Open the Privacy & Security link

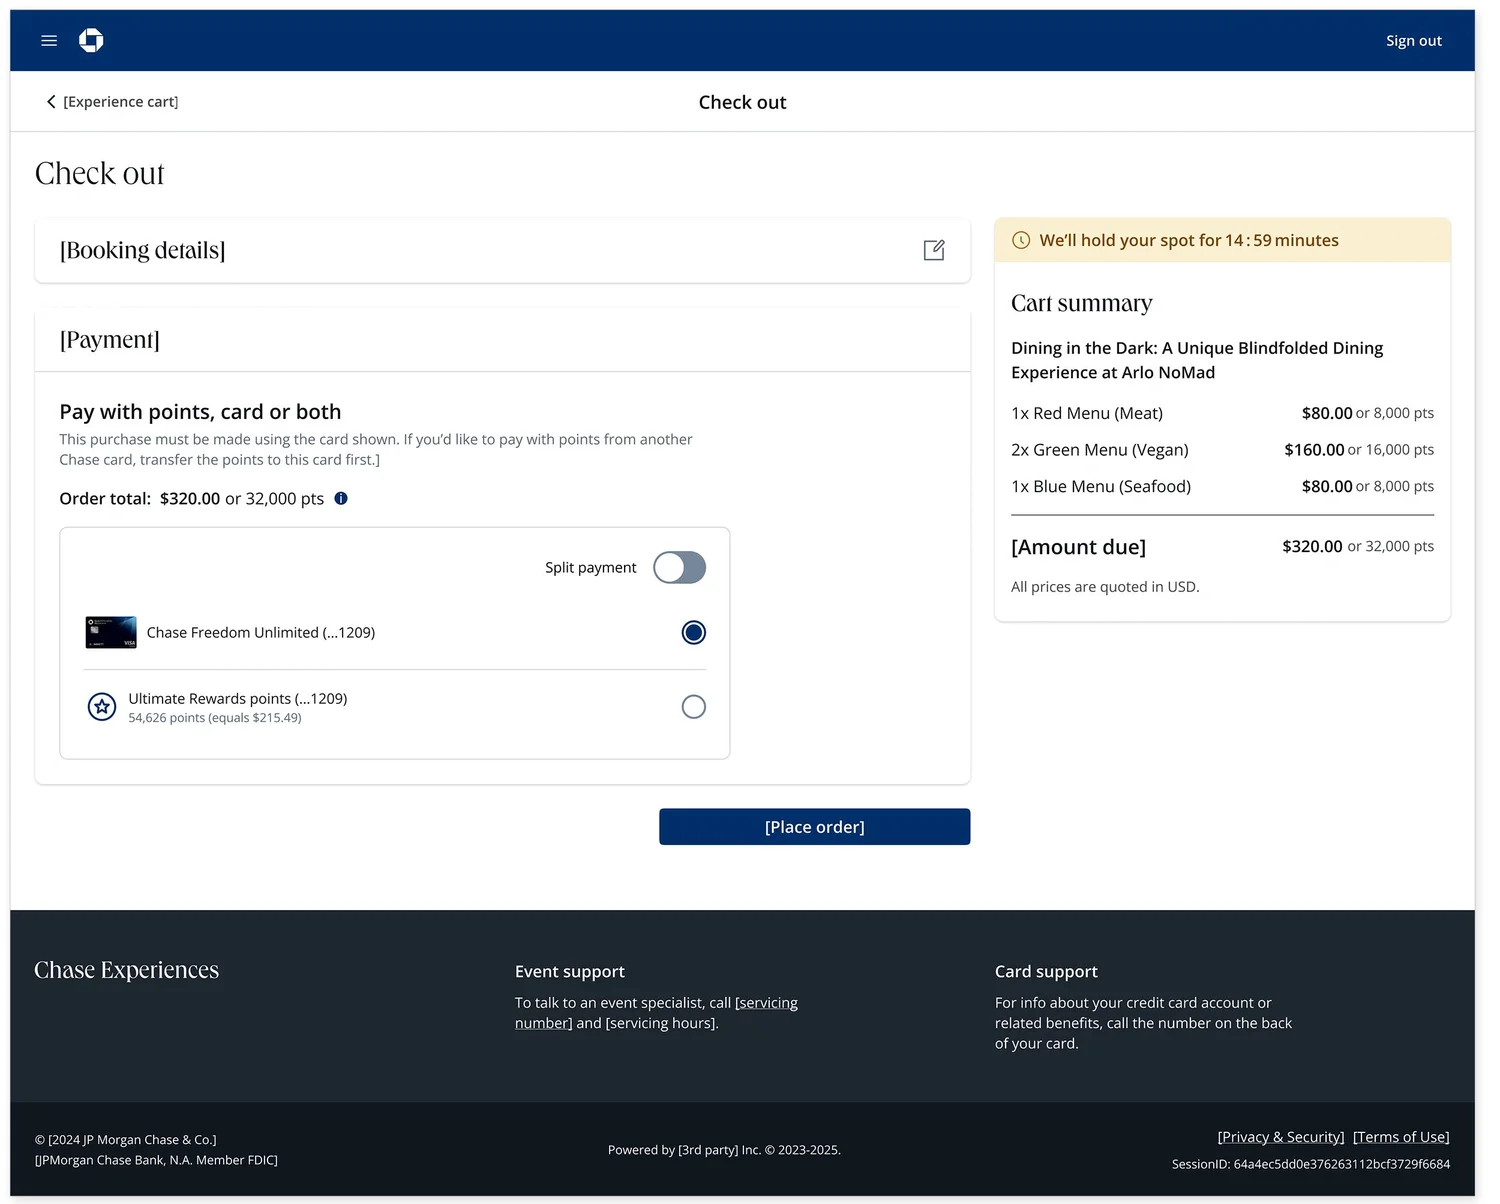(x=1280, y=1137)
